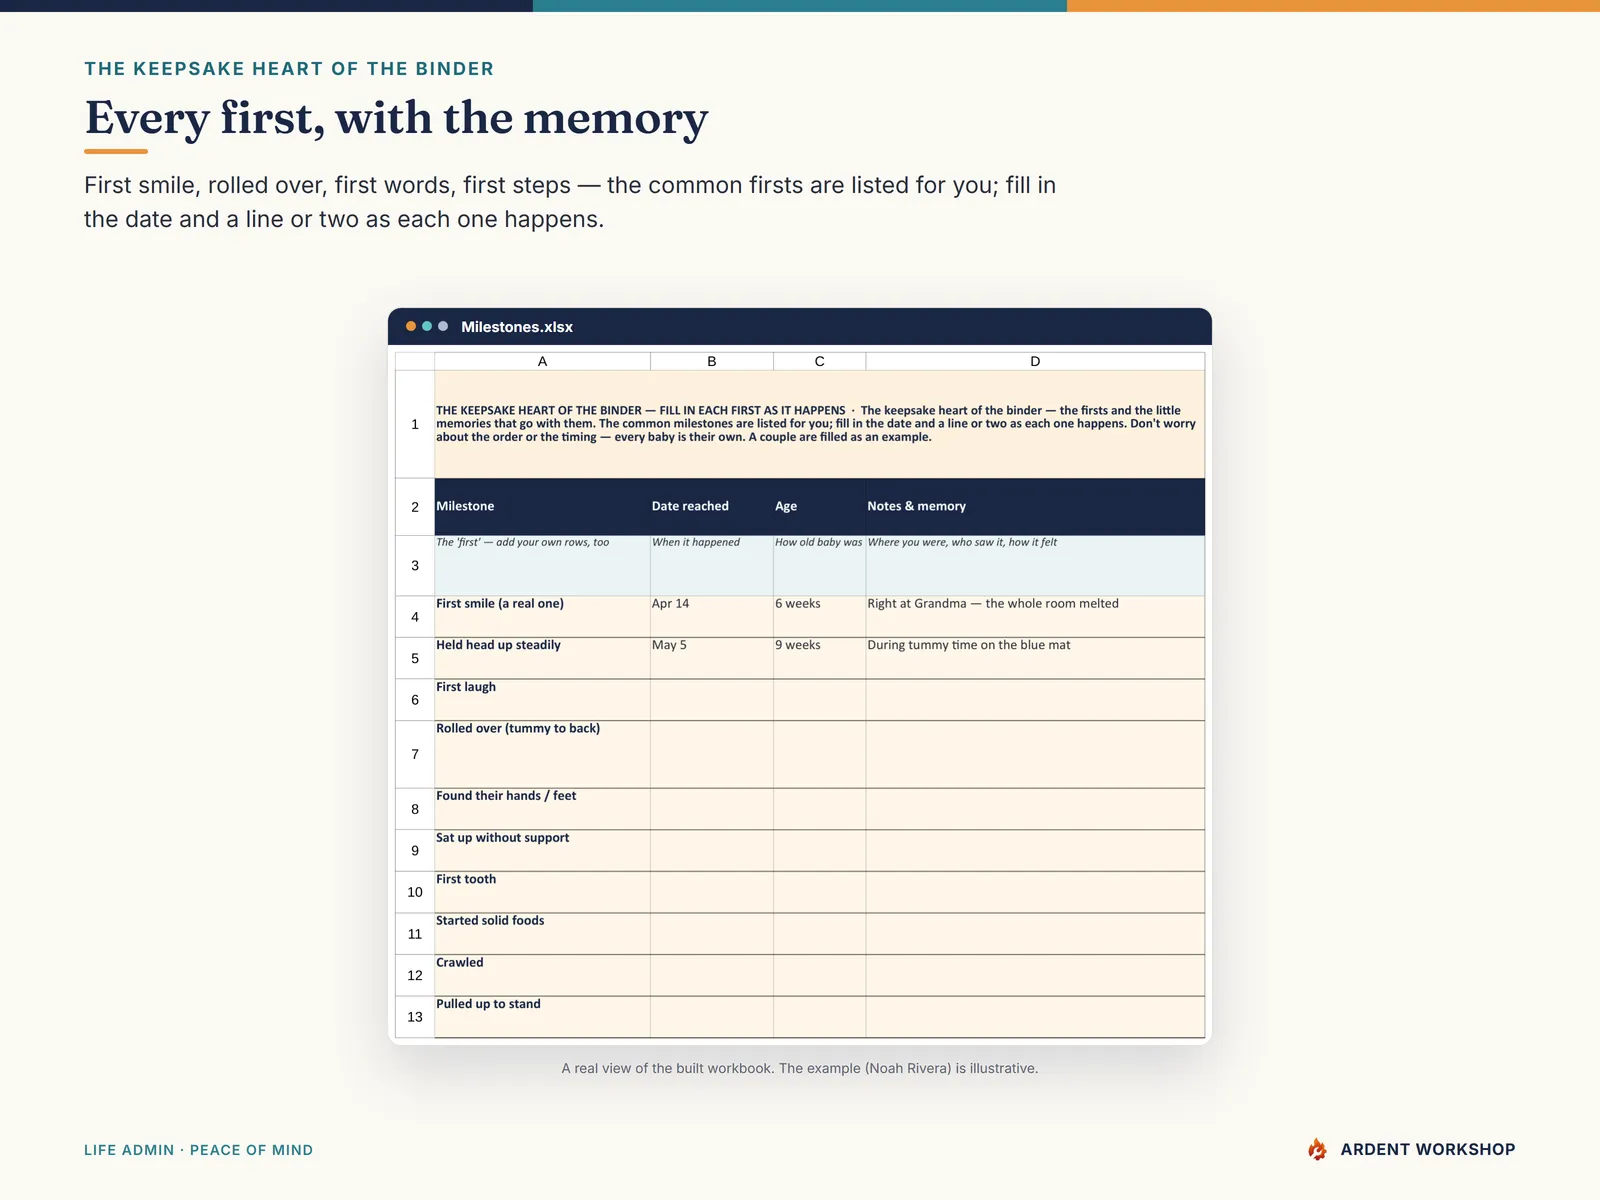Viewport: 1600px width, 1200px height.
Task: Click the 'Age' header cell
Action: pos(820,507)
